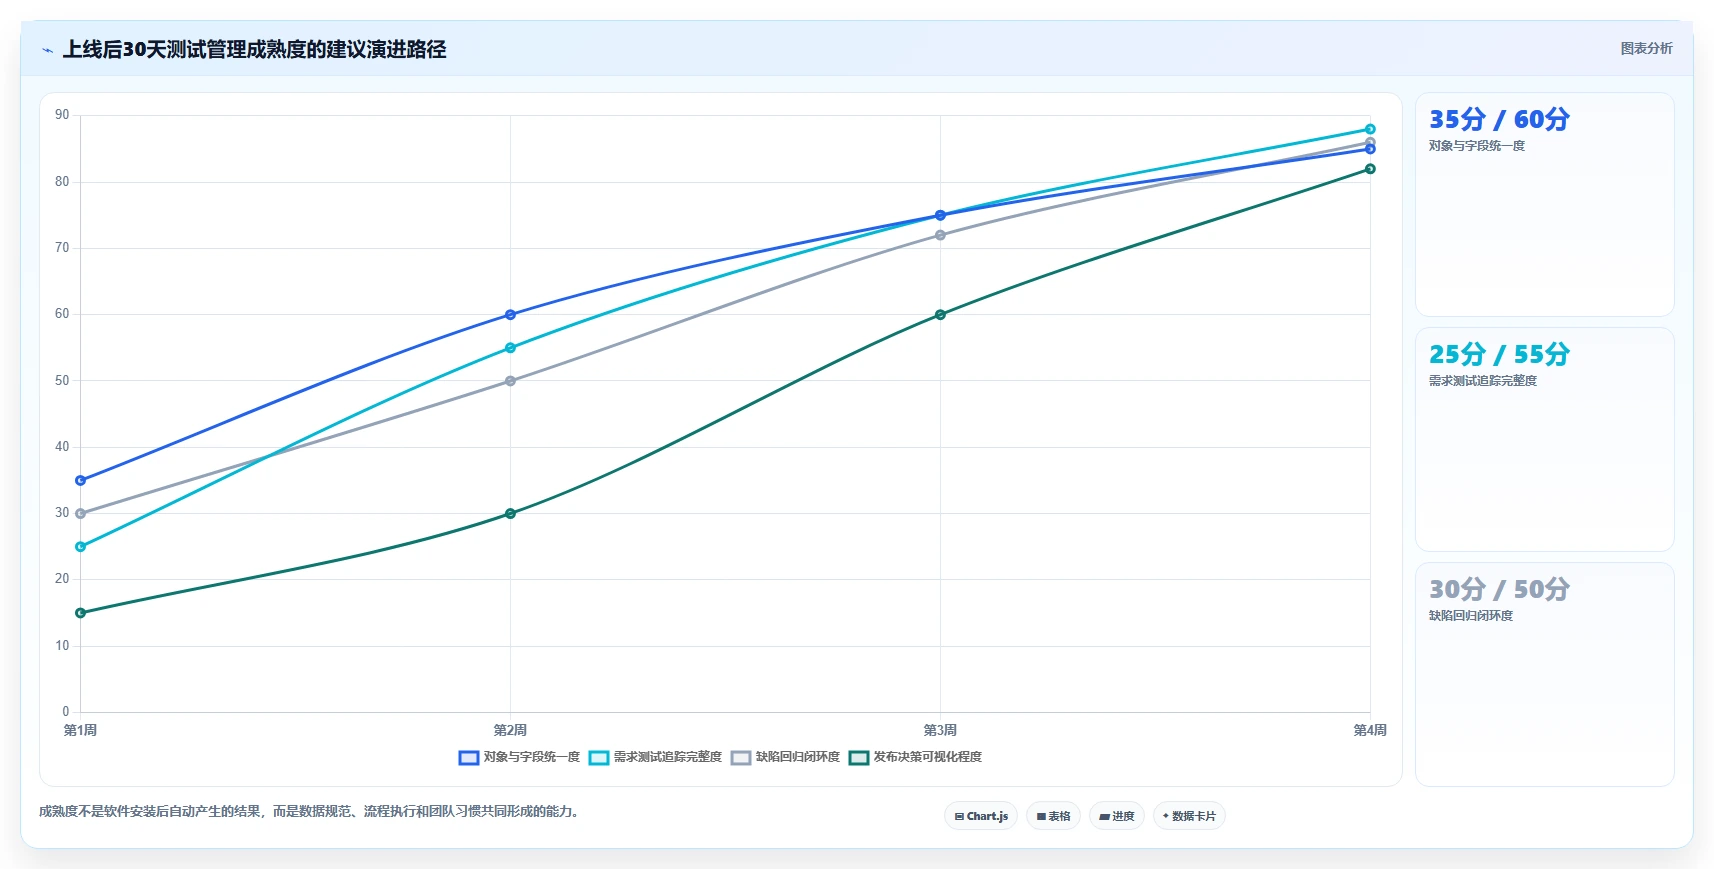
Task: Click the 第1周 x-axis label
Action: point(81,731)
